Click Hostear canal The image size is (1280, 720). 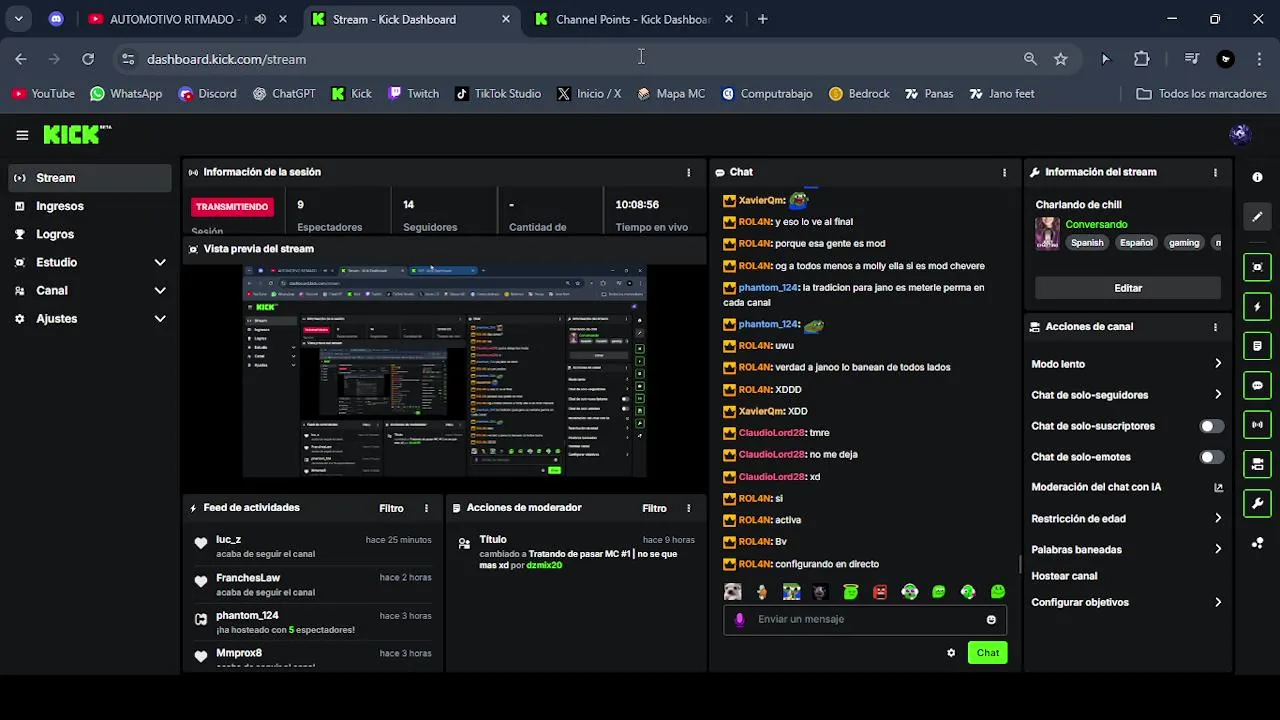(1064, 576)
